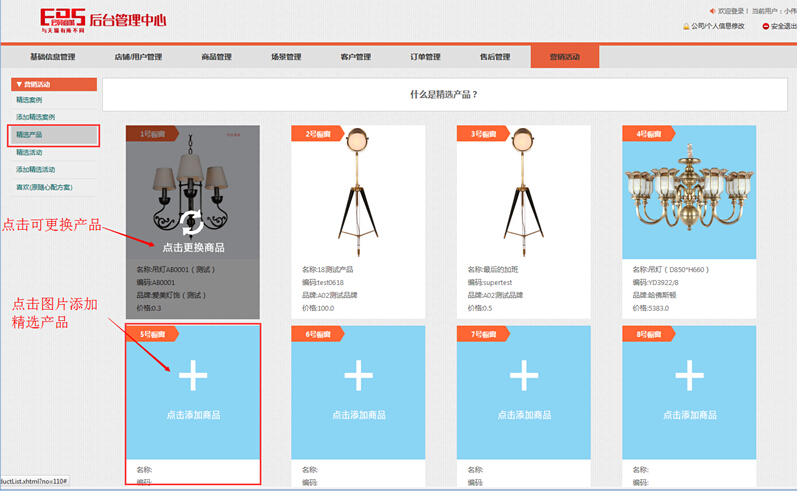Click the text 价格:0.5
Image resolution: width=797 pixels, height=491 pixels.
[x=480, y=308]
